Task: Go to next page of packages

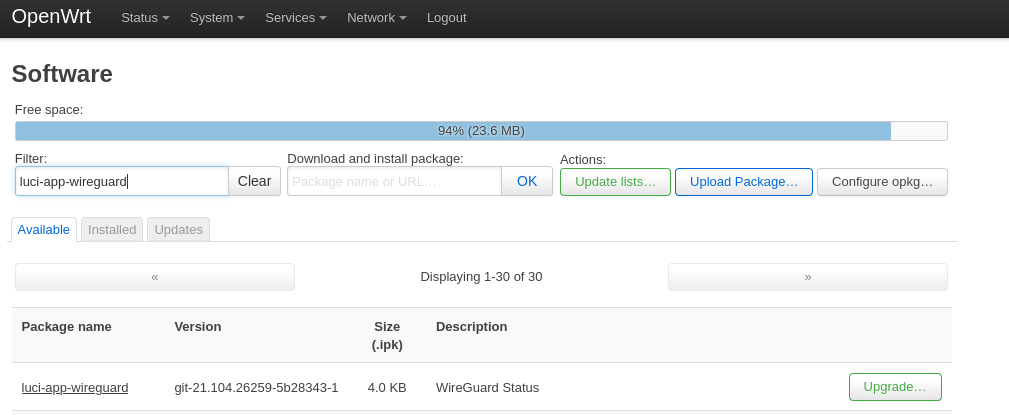Action: [808, 277]
